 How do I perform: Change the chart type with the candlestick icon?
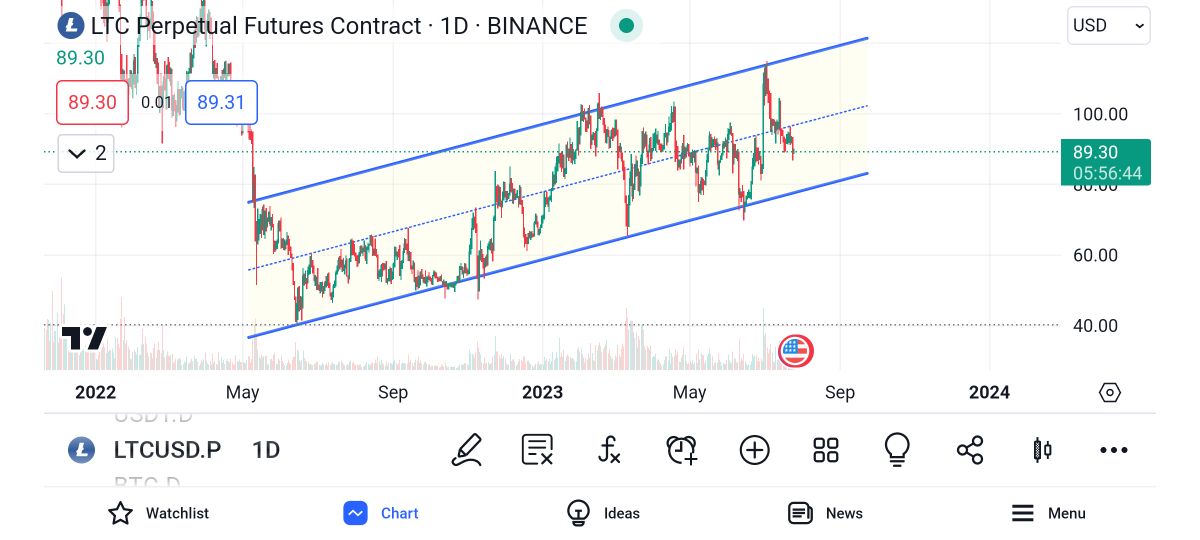(1041, 450)
